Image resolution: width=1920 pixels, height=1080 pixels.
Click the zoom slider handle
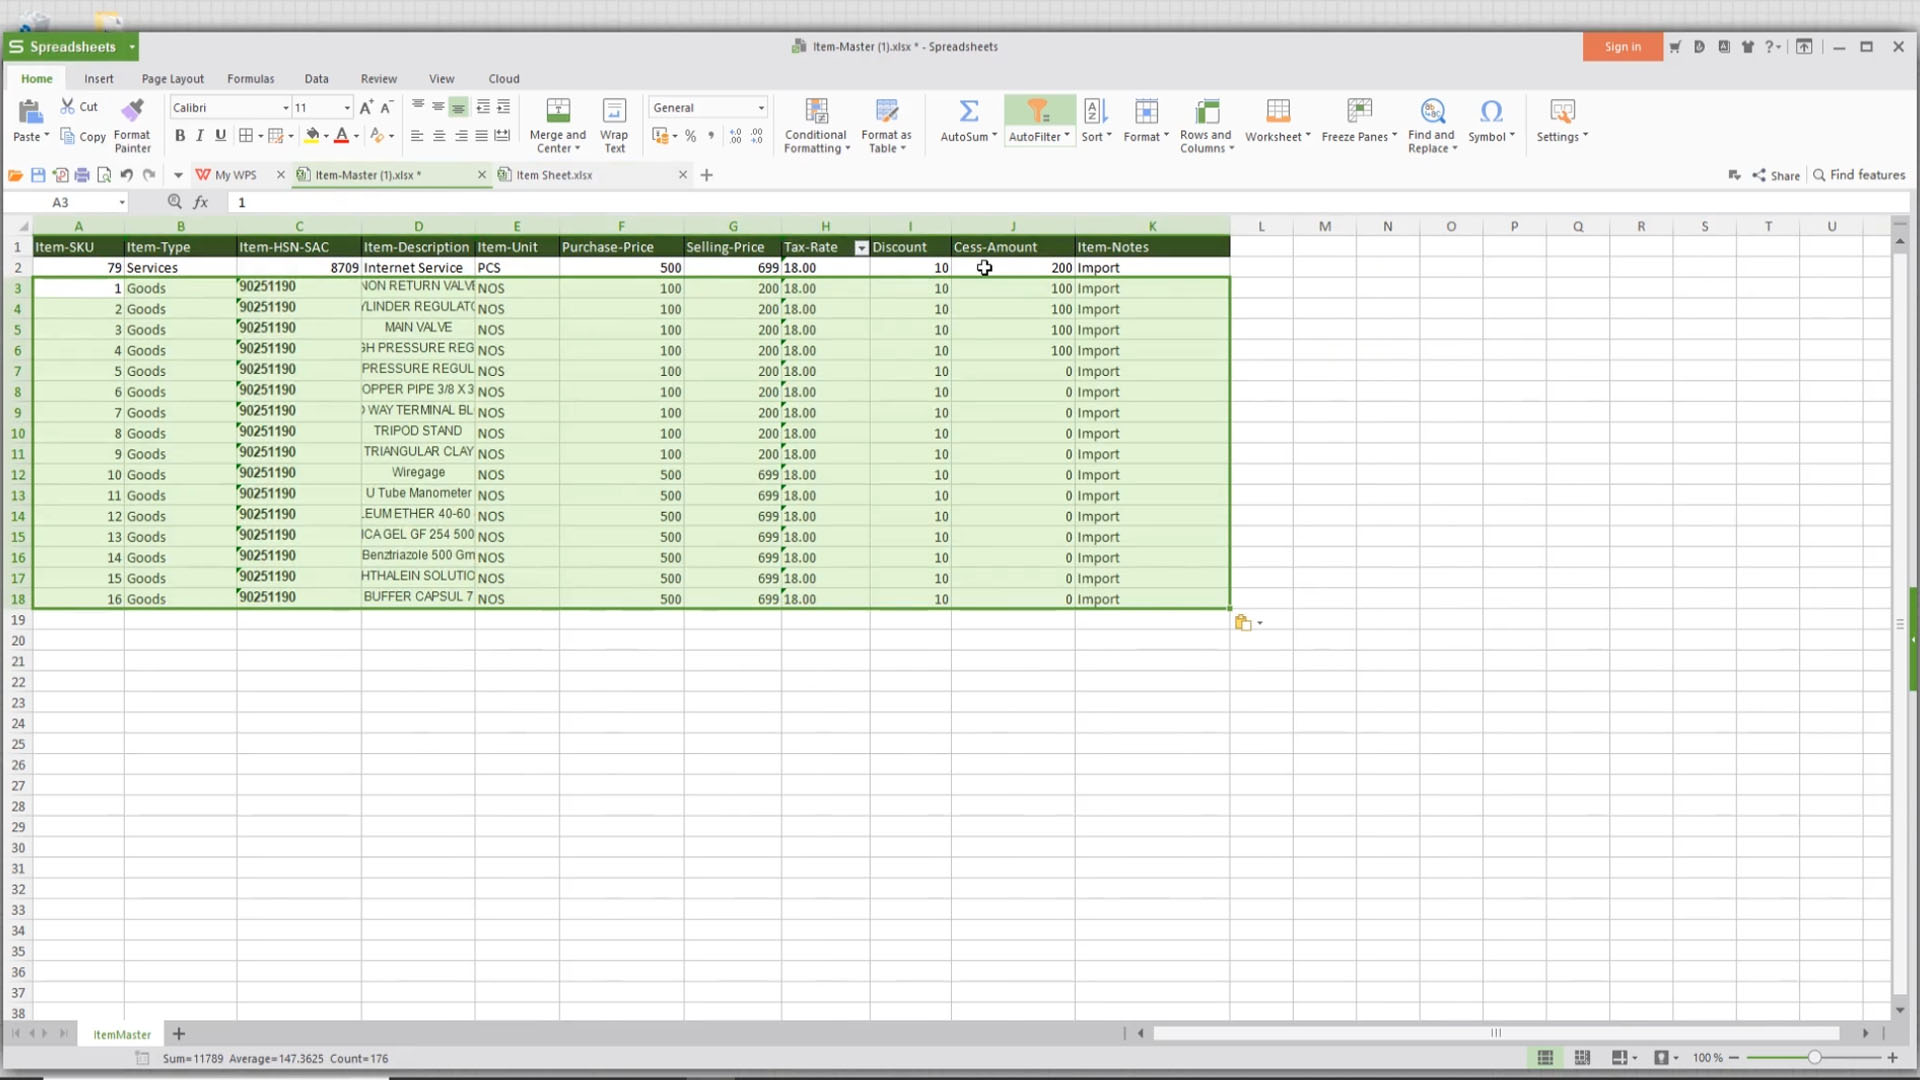[x=1814, y=1058]
